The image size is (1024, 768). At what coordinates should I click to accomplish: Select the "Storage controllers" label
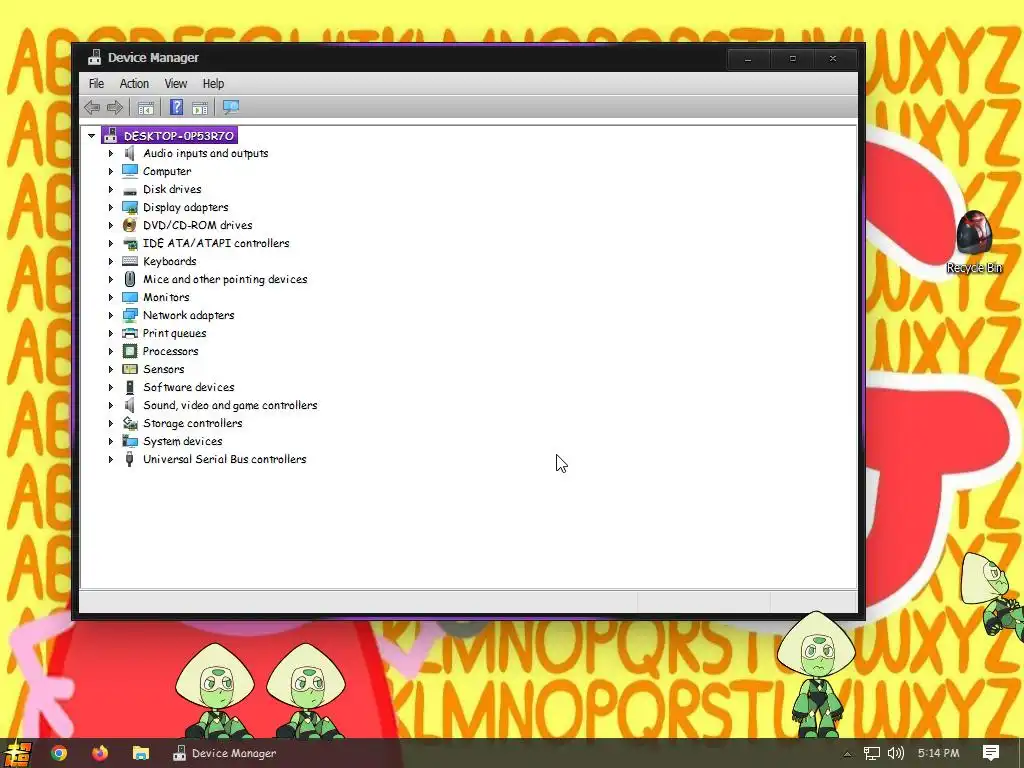pos(193,423)
